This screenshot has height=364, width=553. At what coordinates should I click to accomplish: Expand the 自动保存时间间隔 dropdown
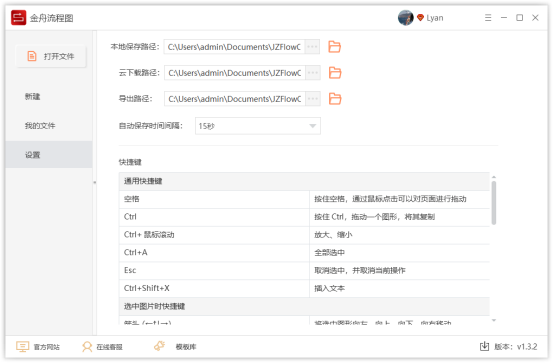click(258, 126)
